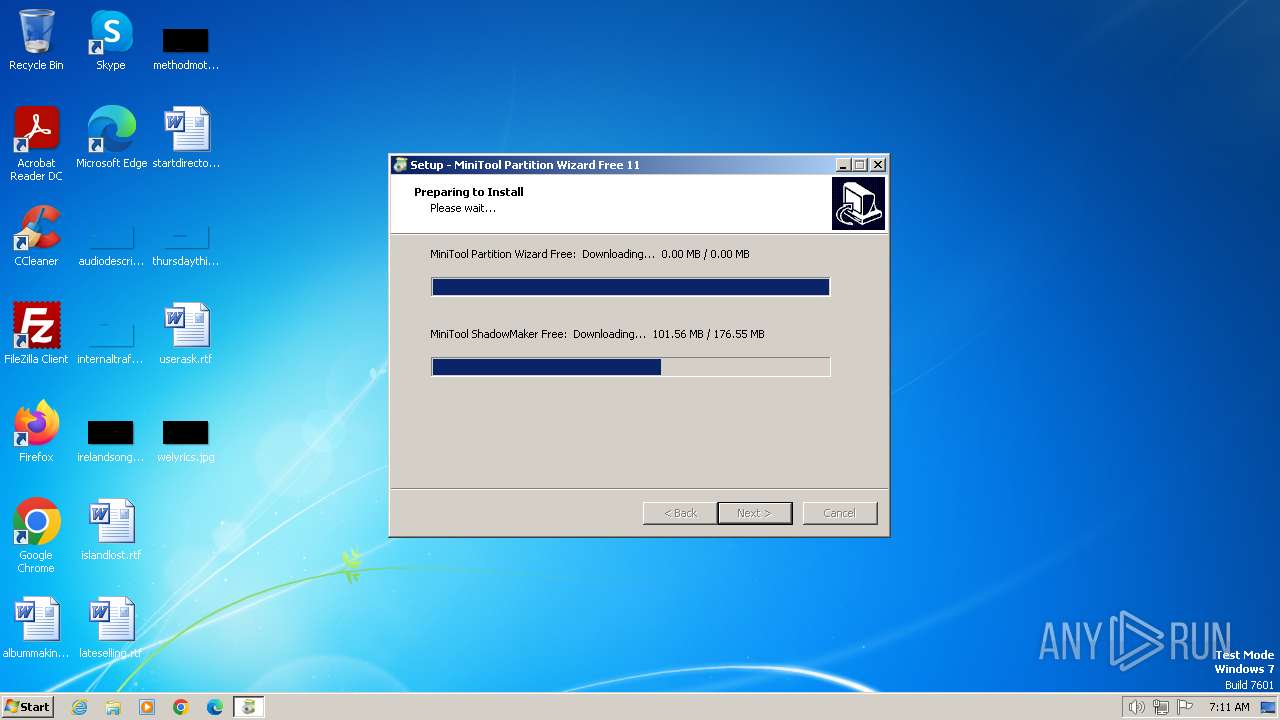Select the internaltraf desktop file
Screen dimensions: 1280x720
(x=111, y=340)
